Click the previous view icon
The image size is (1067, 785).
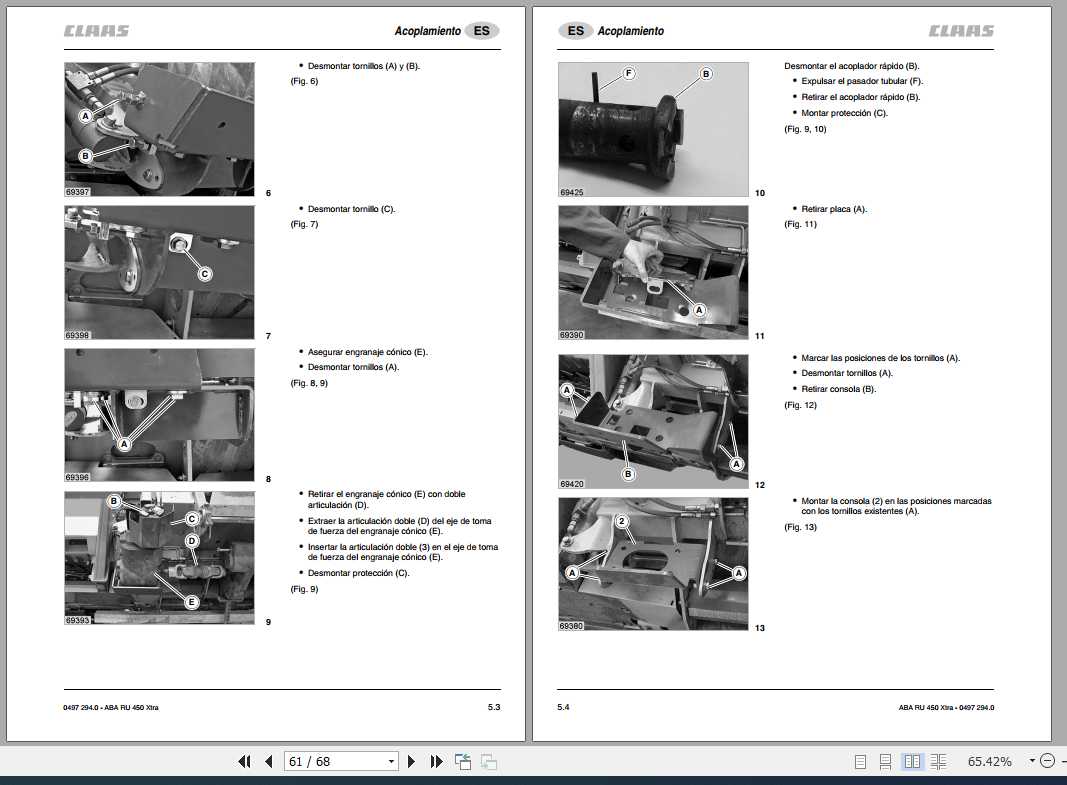pyautogui.click(x=463, y=761)
